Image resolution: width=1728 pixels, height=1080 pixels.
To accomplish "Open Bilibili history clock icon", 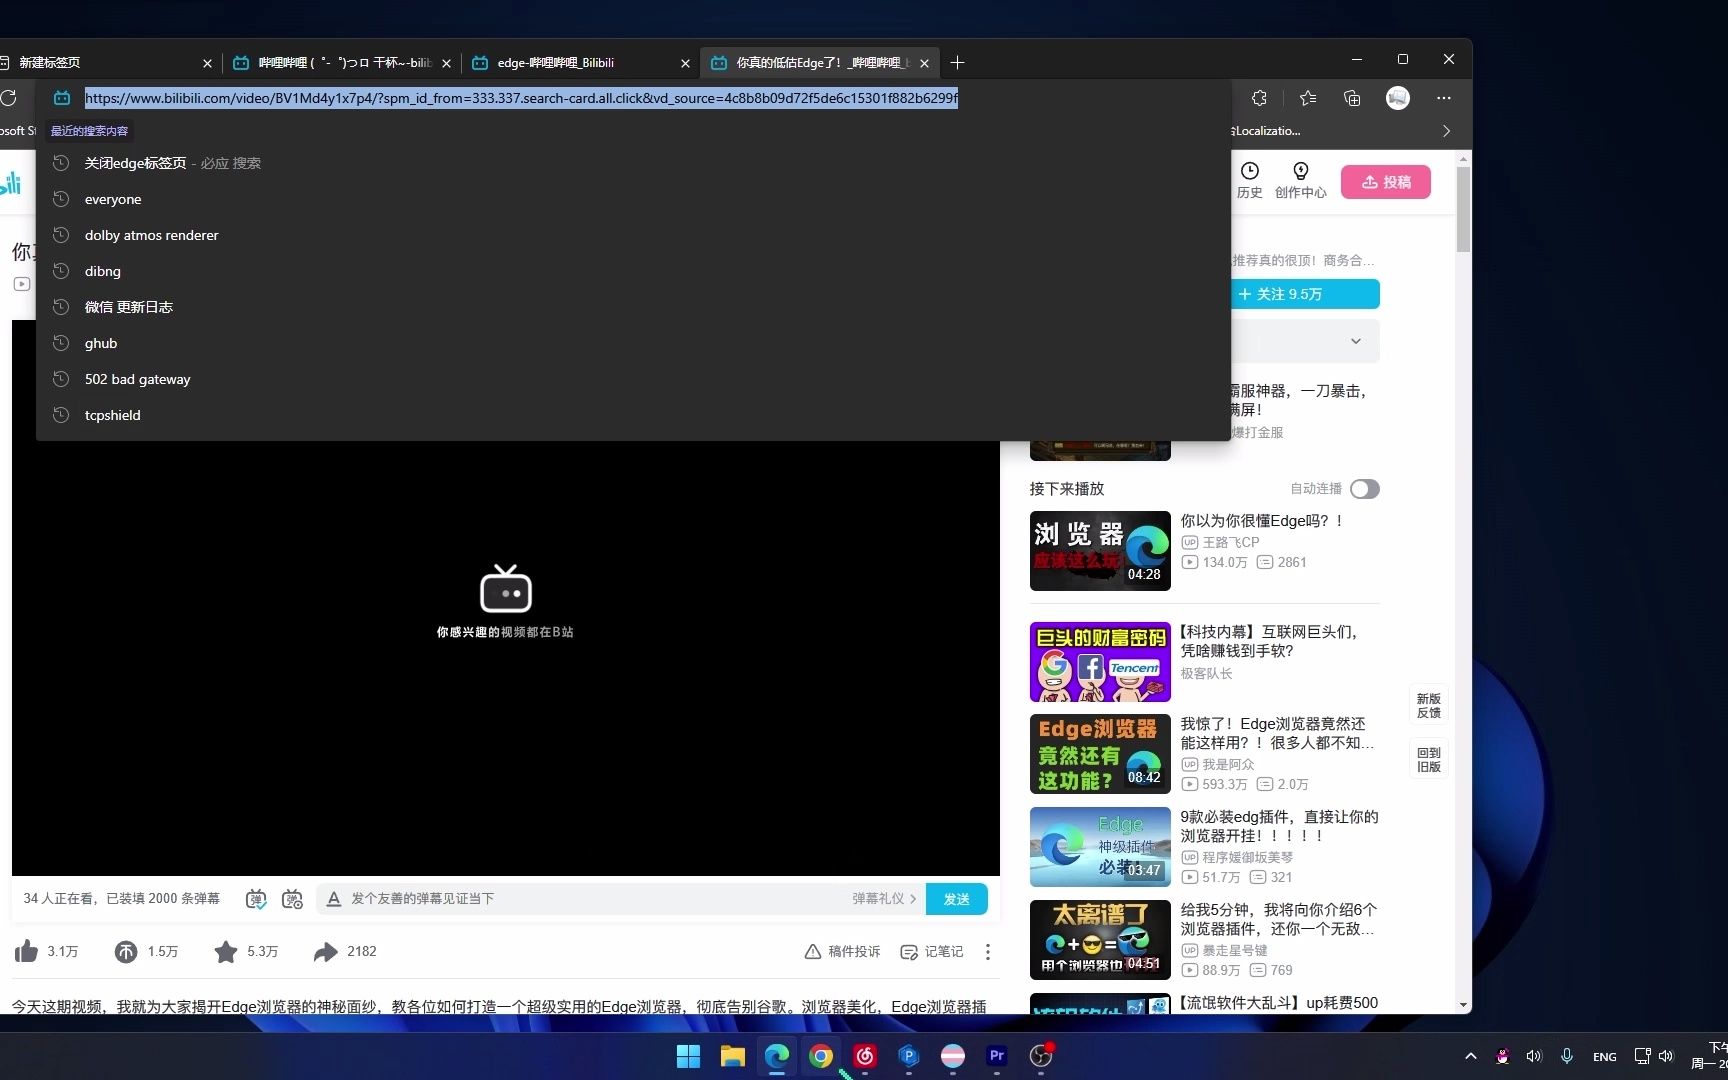I will pos(1250,171).
